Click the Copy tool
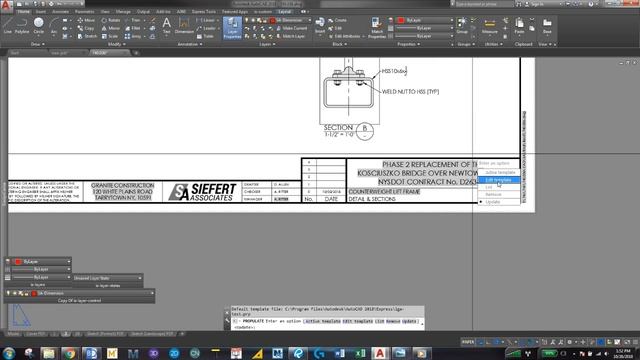The height and width of the screenshot is (360, 640). click(86, 28)
